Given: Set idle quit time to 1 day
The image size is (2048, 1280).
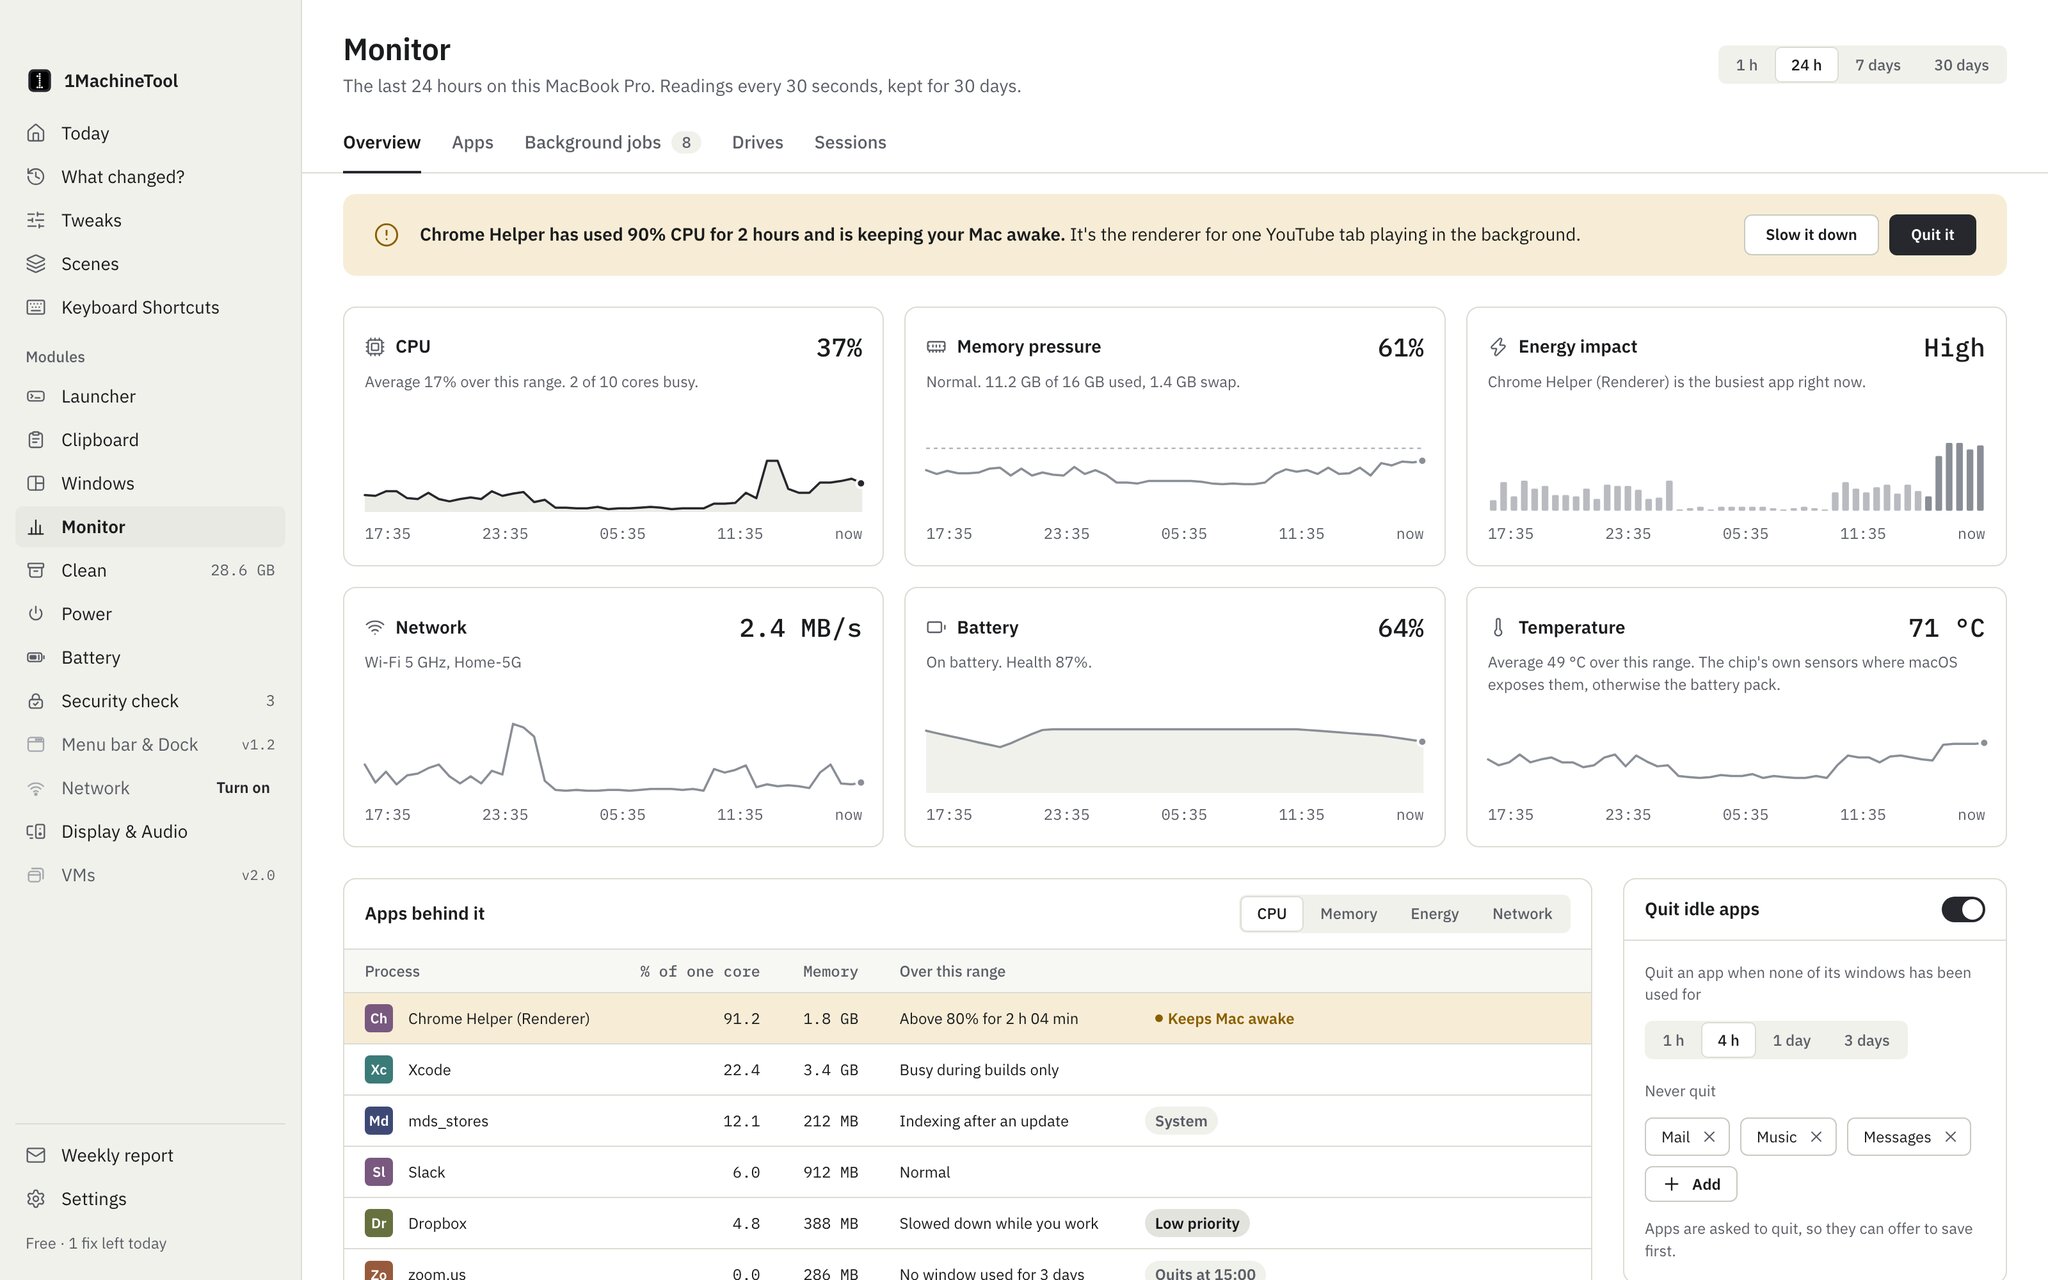Looking at the screenshot, I should pyautogui.click(x=1791, y=1040).
